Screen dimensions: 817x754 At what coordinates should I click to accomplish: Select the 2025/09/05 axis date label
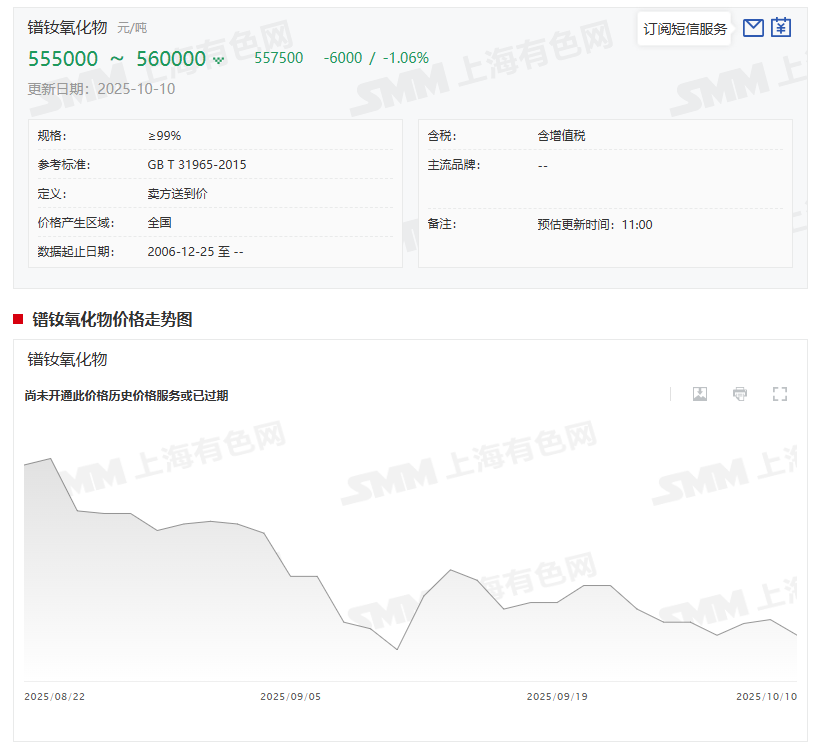[x=290, y=696]
